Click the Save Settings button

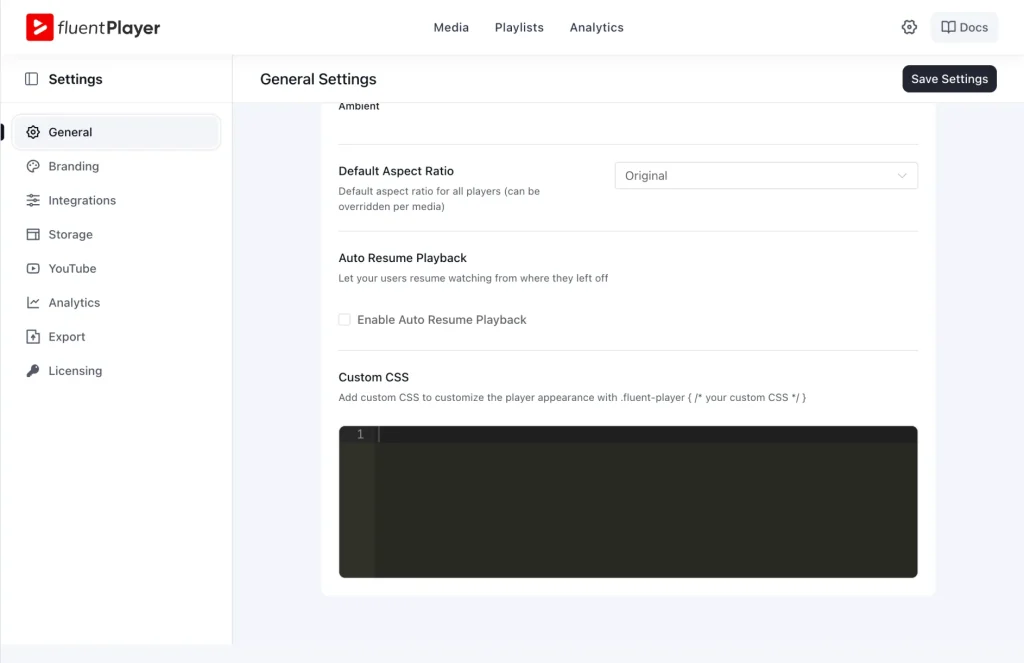tap(949, 79)
